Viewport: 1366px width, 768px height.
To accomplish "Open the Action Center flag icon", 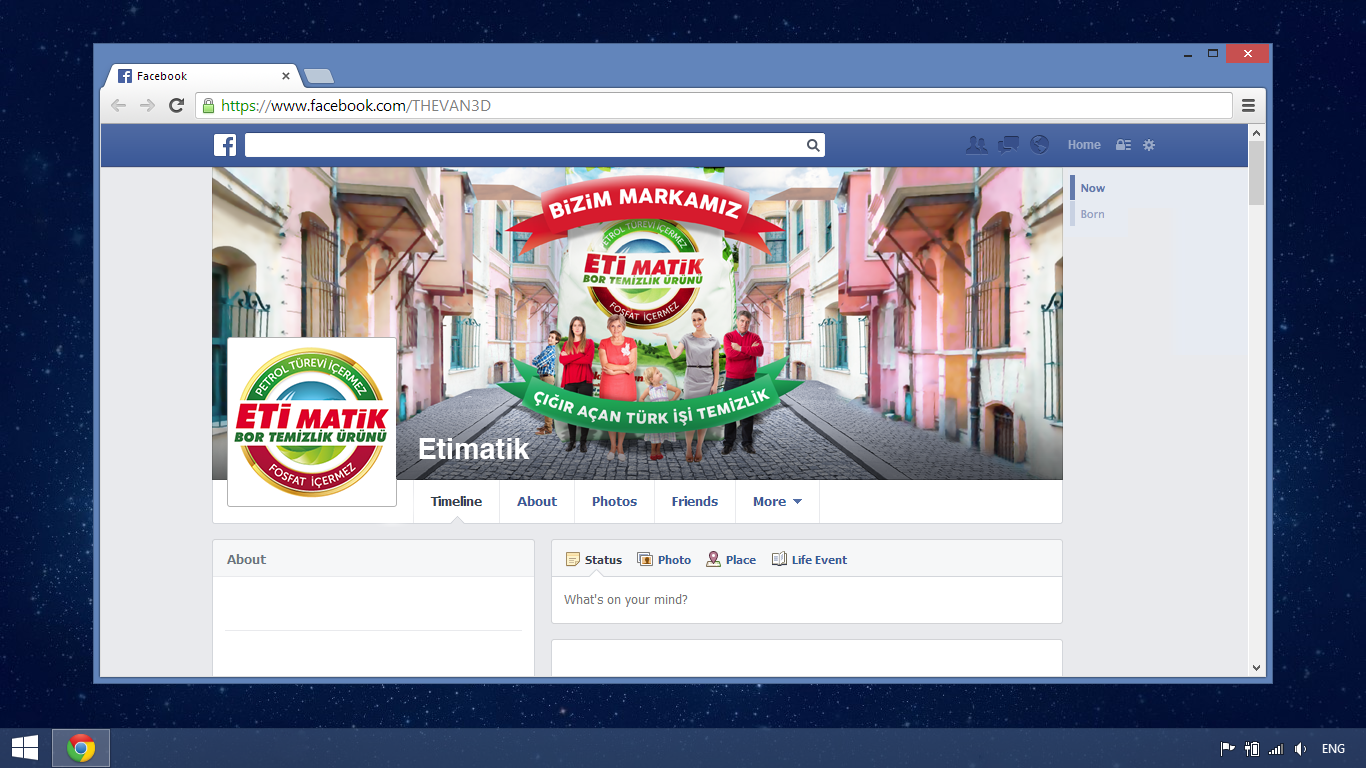I will 1227,749.
